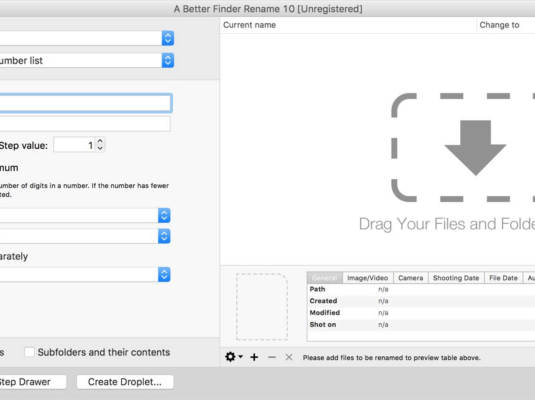Image resolution: width=535 pixels, height=400 pixels.
Task: Click the Create Droplet... button
Action: pos(125,382)
